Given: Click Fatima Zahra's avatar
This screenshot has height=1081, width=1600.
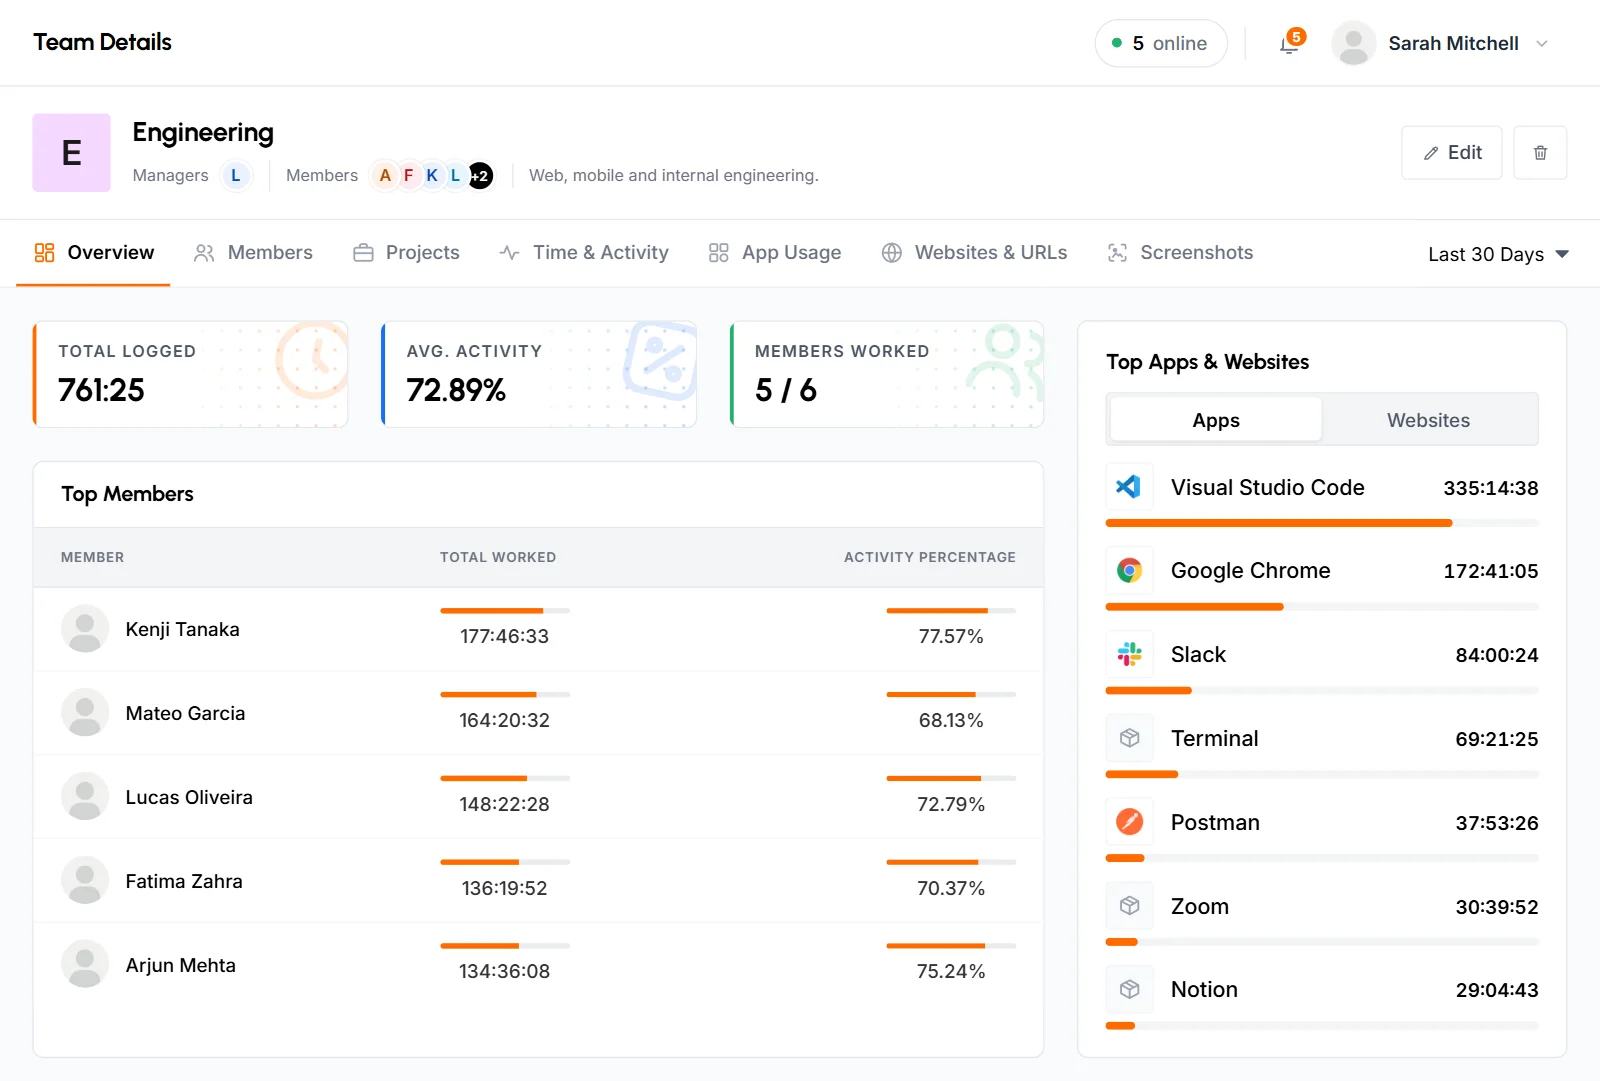Looking at the screenshot, I should click(x=85, y=881).
